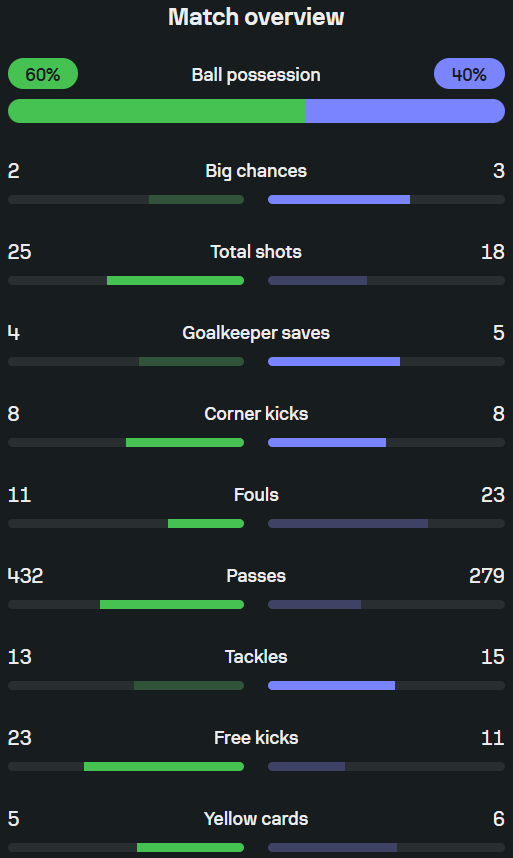This screenshot has height=858, width=513.
Task: Select the Big chances stat label
Action: click(x=256, y=171)
